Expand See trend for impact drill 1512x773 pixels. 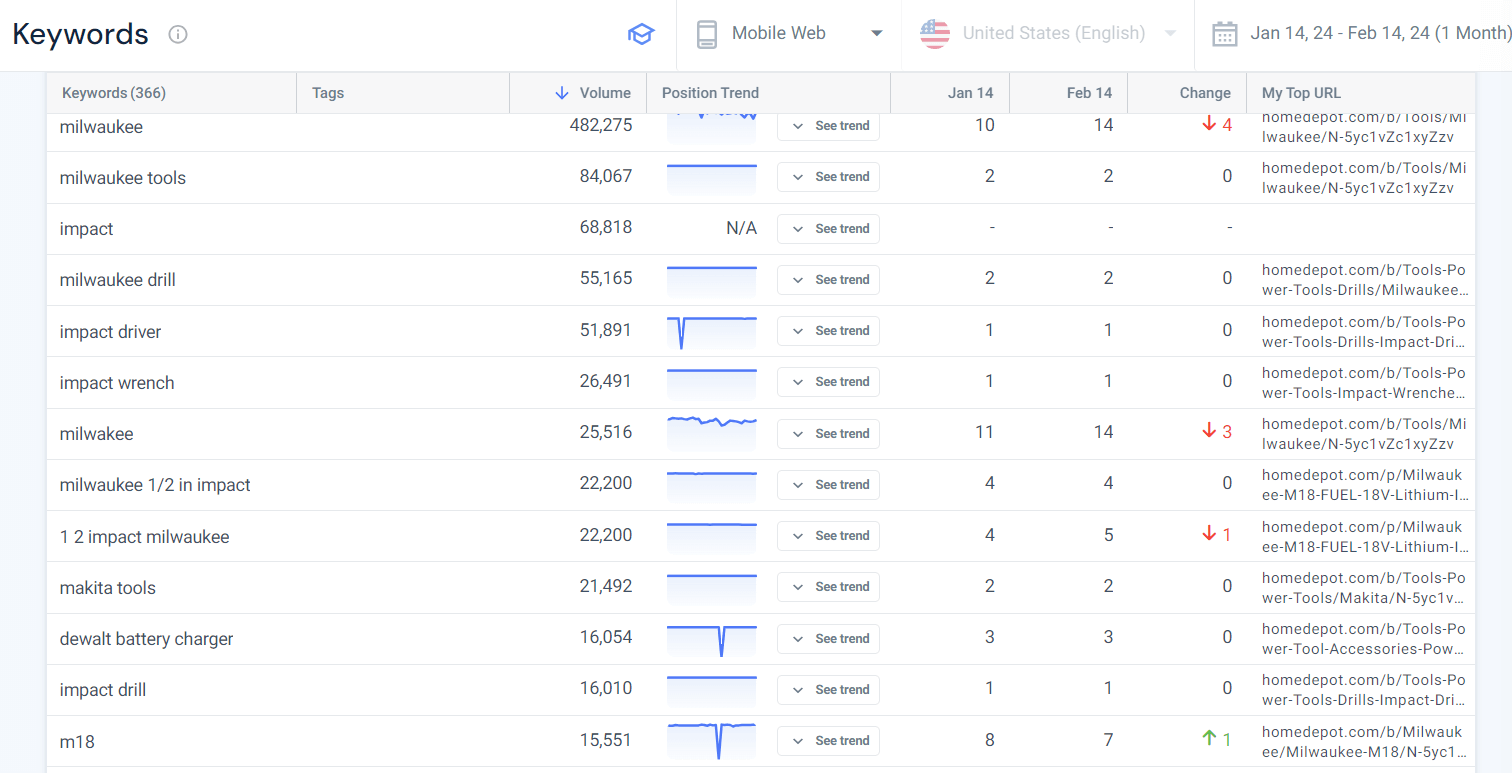[x=828, y=690]
